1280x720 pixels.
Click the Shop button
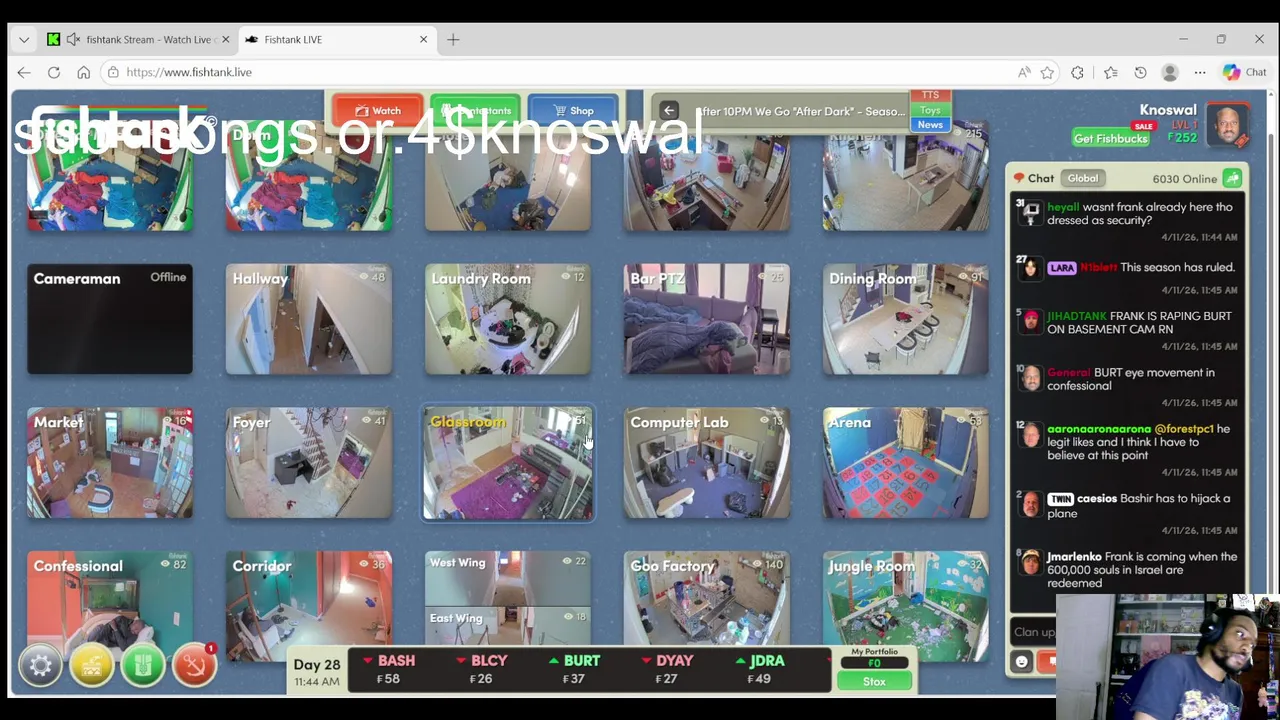(573, 111)
